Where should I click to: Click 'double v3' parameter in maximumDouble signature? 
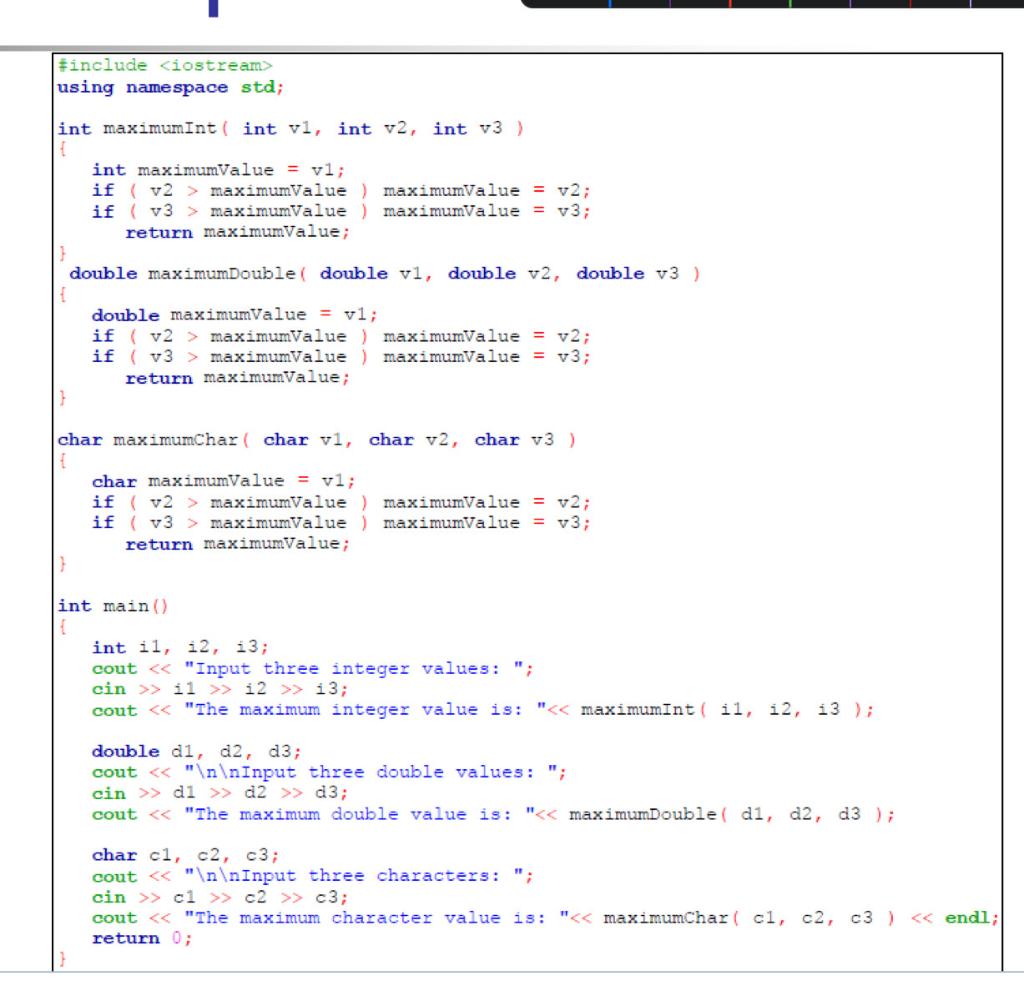[x=628, y=273]
